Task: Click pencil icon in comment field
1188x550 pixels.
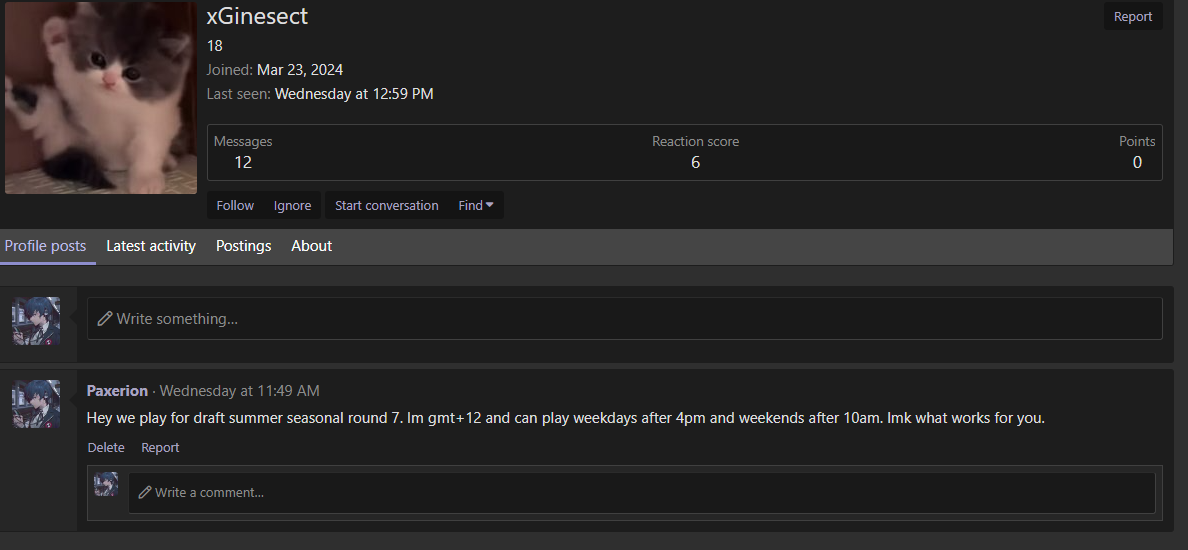Action: click(145, 493)
